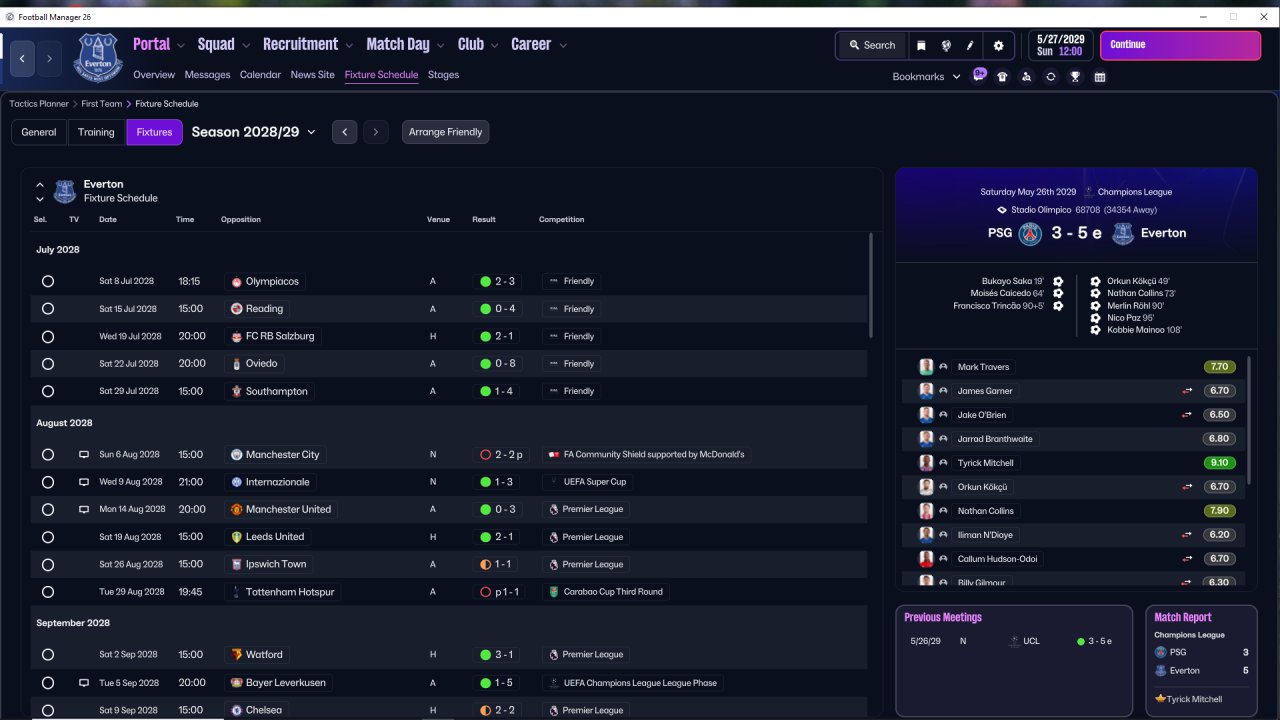The image size is (1280, 720).
Task: Open the Bookmarks dropdown
Action: tap(926, 77)
